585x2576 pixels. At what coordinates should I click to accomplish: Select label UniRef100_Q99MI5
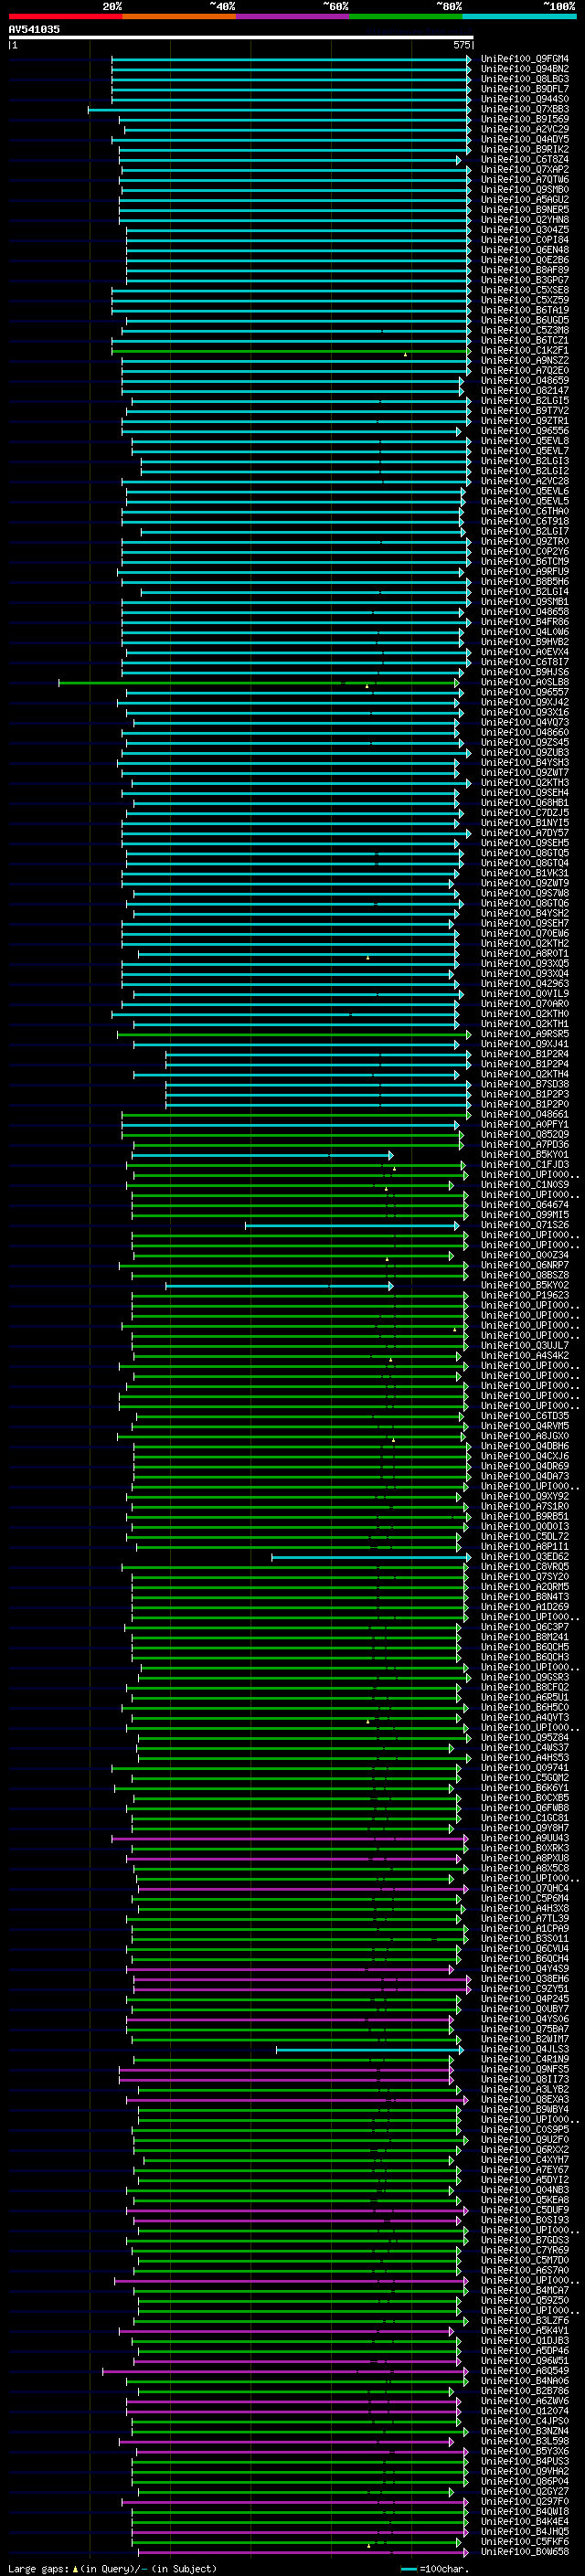(525, 1215)
